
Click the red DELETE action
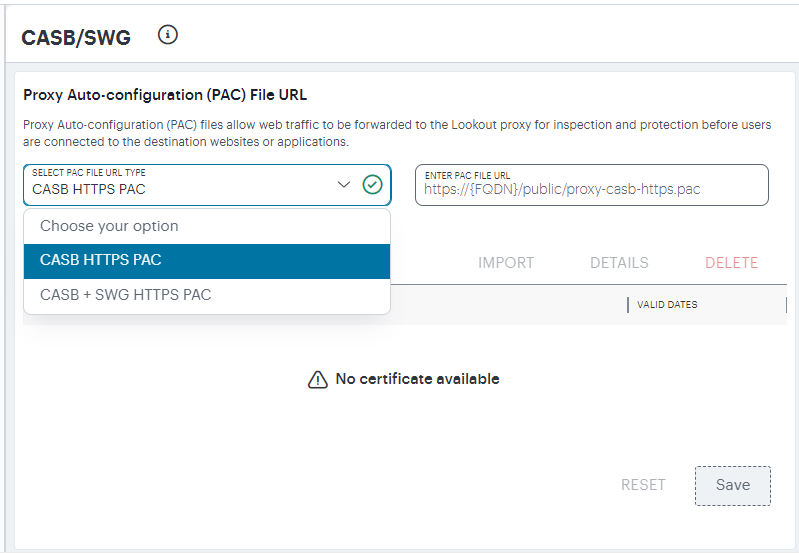click(x=731, y=263)
